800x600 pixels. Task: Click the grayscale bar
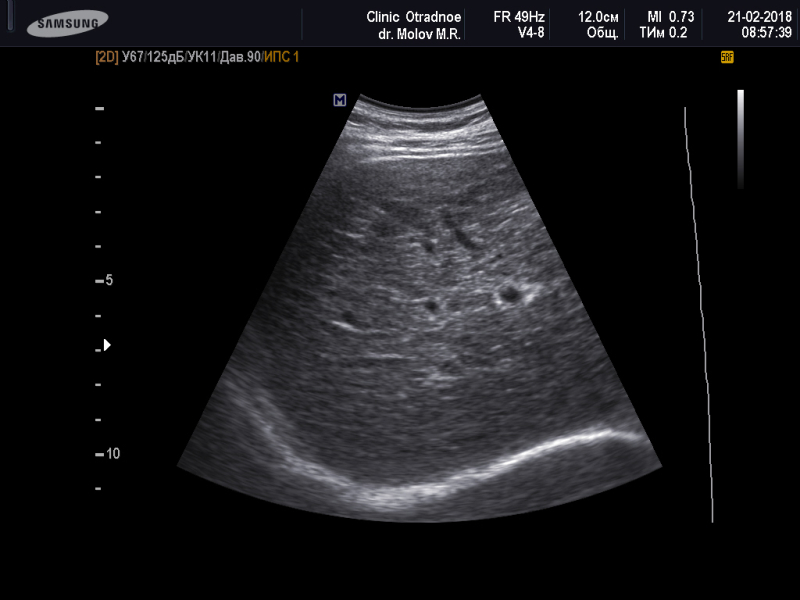point(740,139)
